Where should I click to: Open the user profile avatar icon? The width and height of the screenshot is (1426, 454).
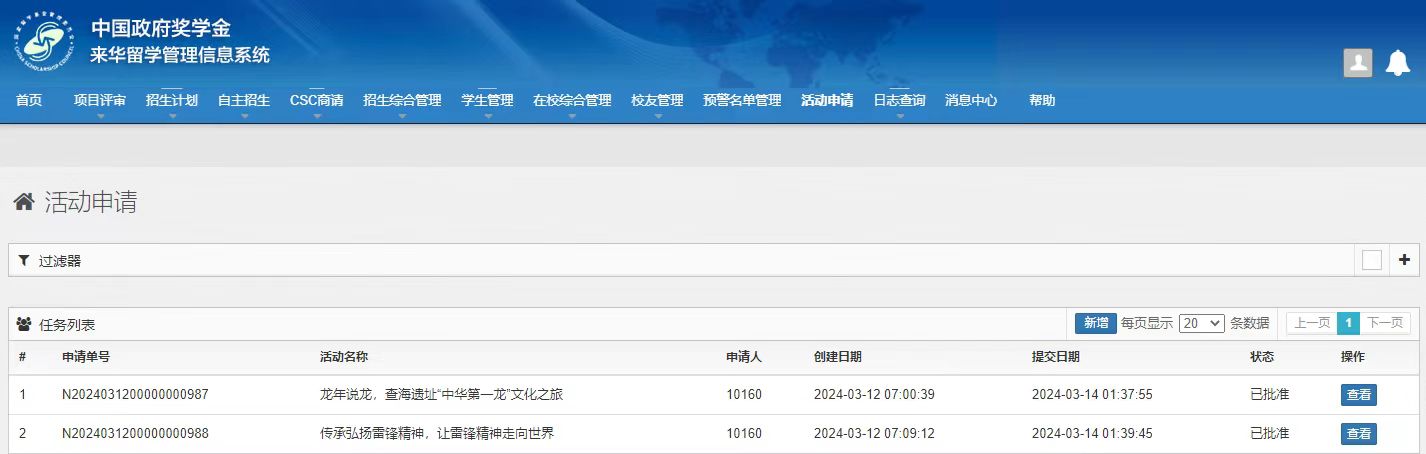tap(1357, 62)
